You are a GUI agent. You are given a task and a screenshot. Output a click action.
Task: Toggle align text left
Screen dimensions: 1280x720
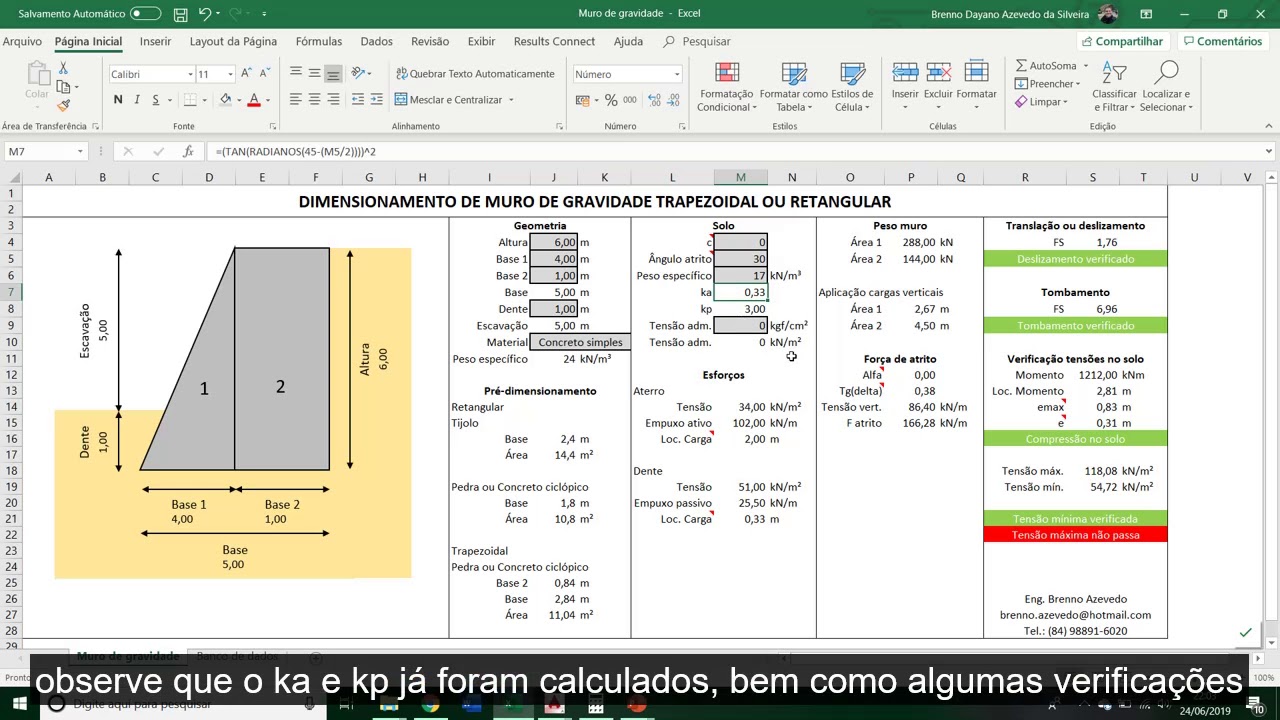coord(296,99)
